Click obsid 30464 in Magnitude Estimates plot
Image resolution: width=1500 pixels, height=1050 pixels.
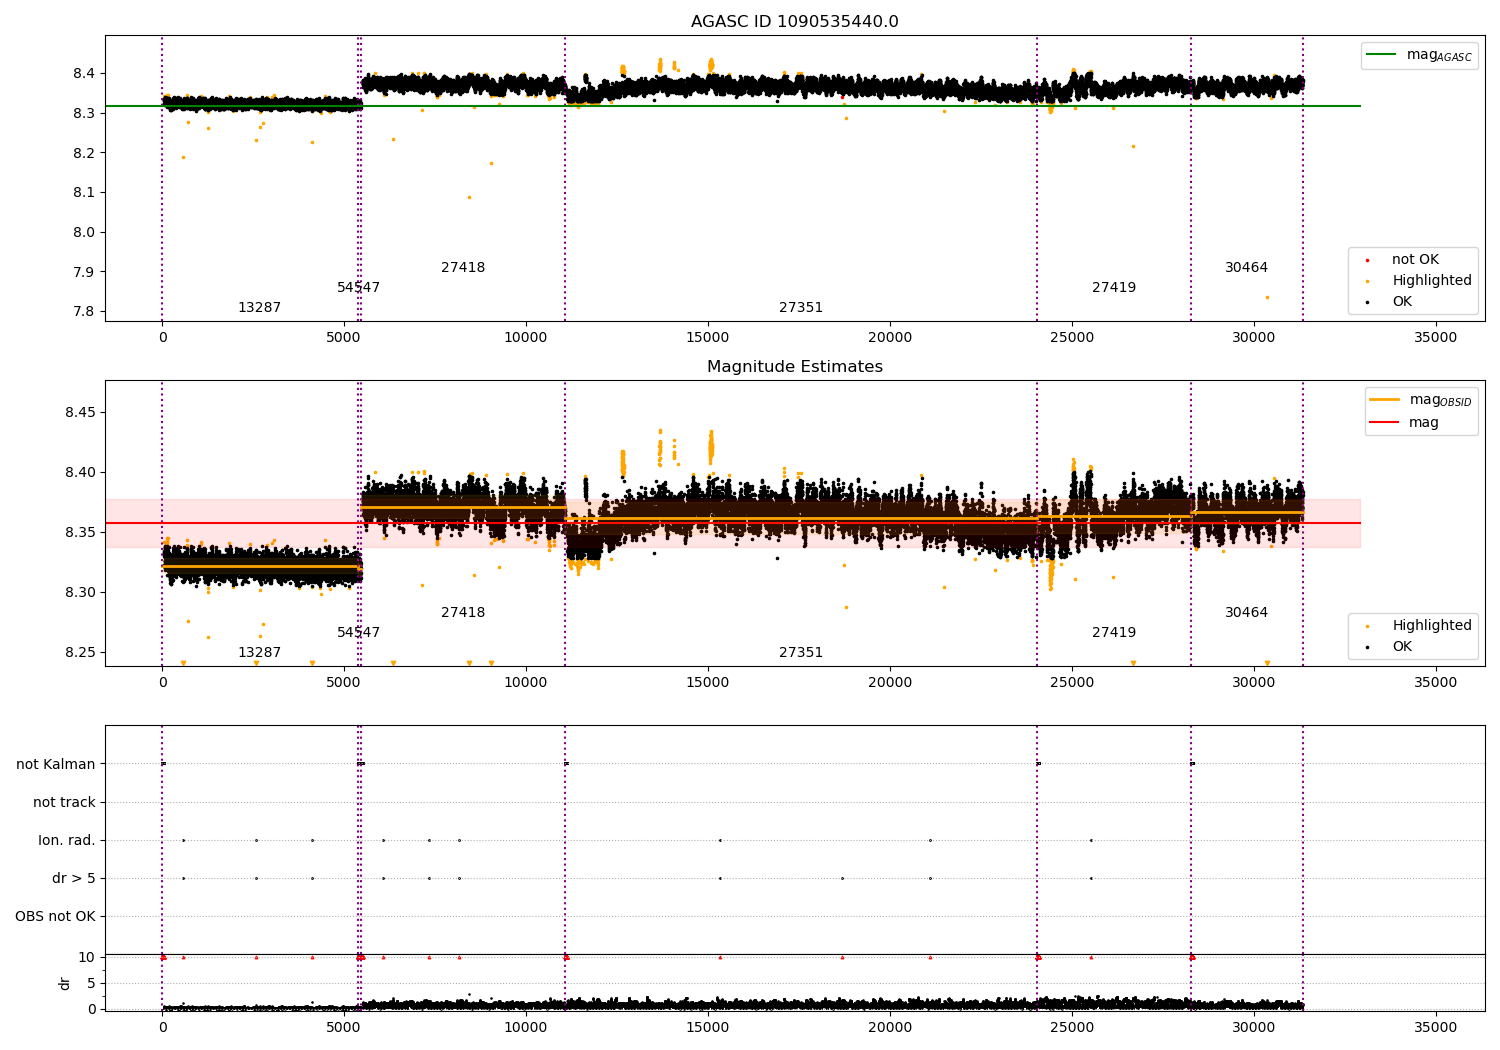pos(1246,613)
